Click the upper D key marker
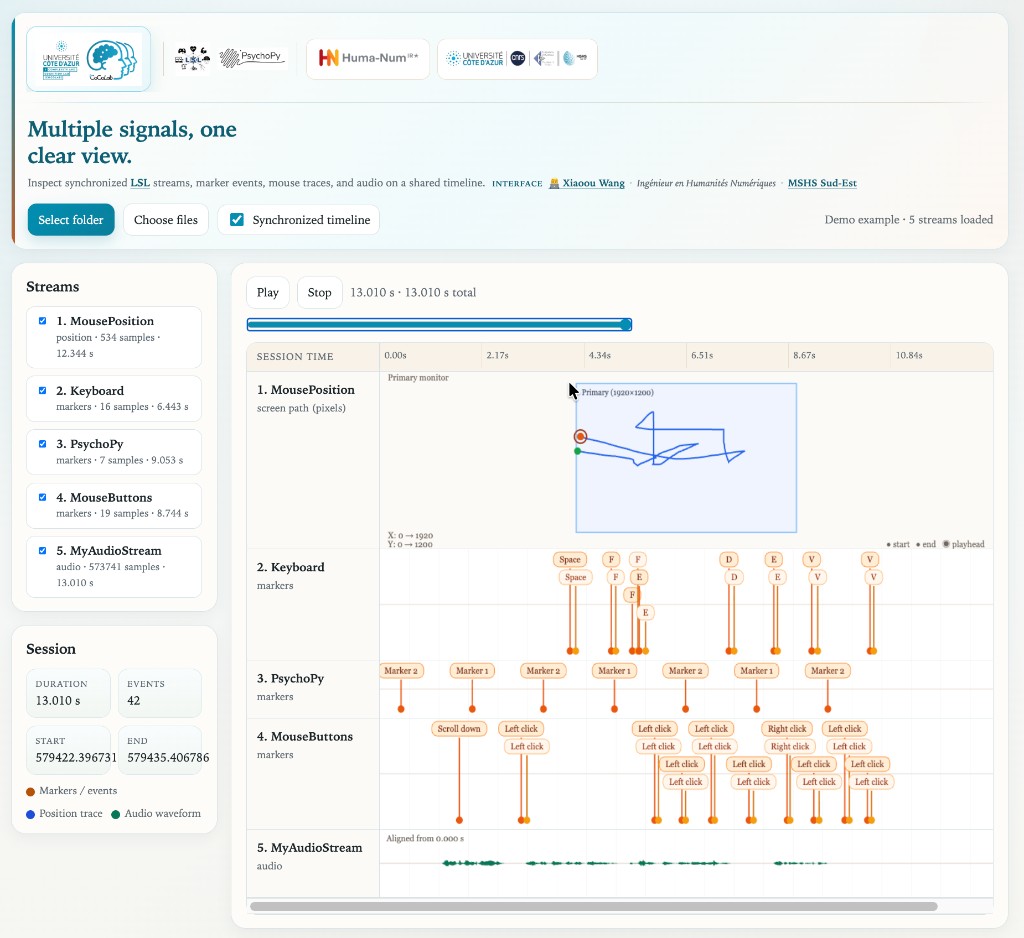1024x938 pixels. pyautogui.click(x=729, y=559)
